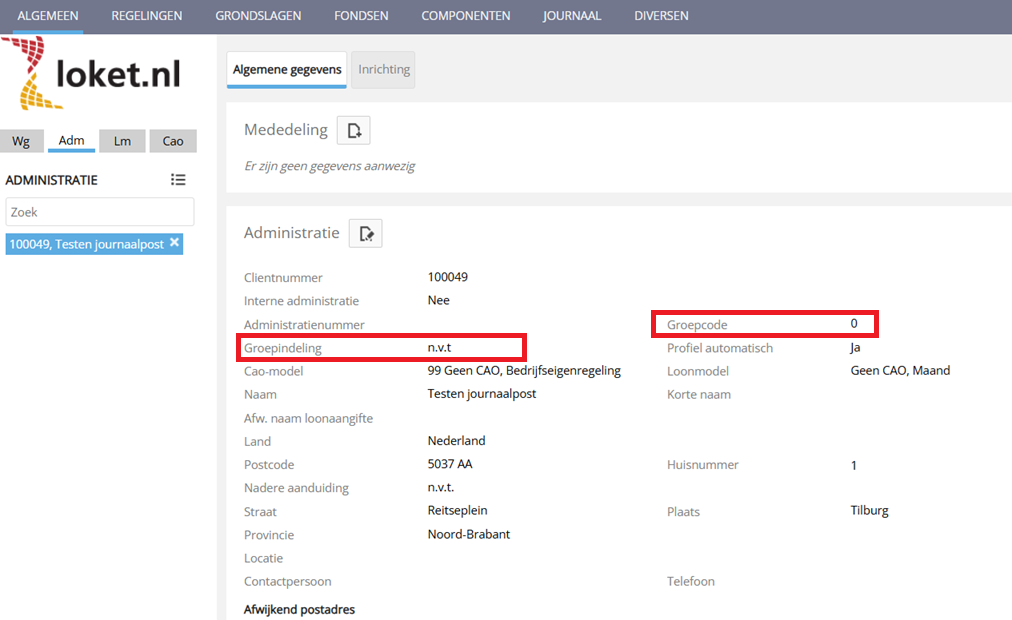The image size is (1012, 620).
Task: Open the ALGEMEEN menu
Action: [x=48, y=16]
